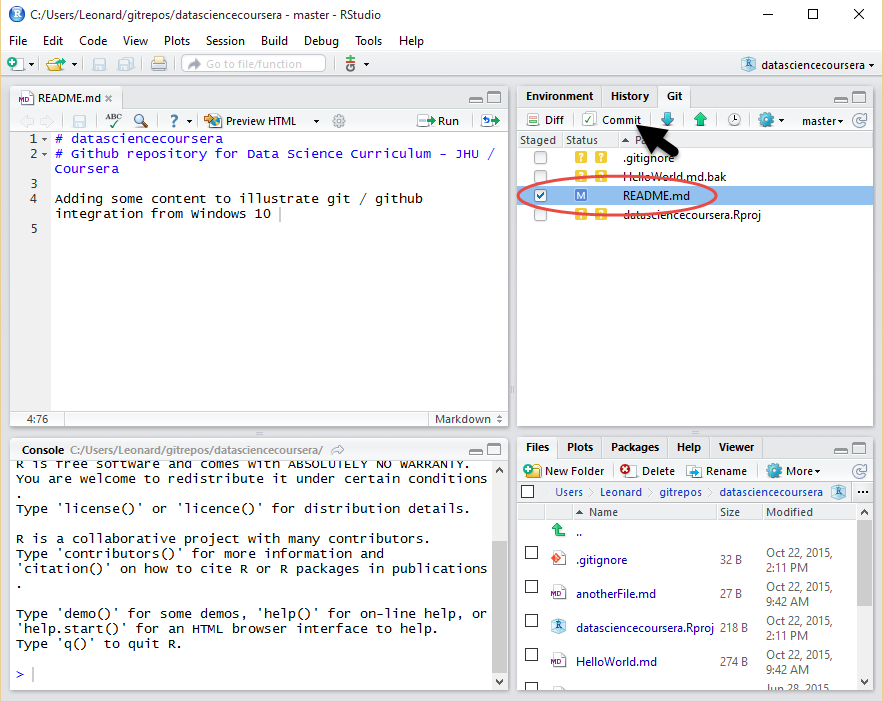Viewport: 883px width, 702px height.
Task: Click the print icon in main toolbar
Action: [158, 64]
